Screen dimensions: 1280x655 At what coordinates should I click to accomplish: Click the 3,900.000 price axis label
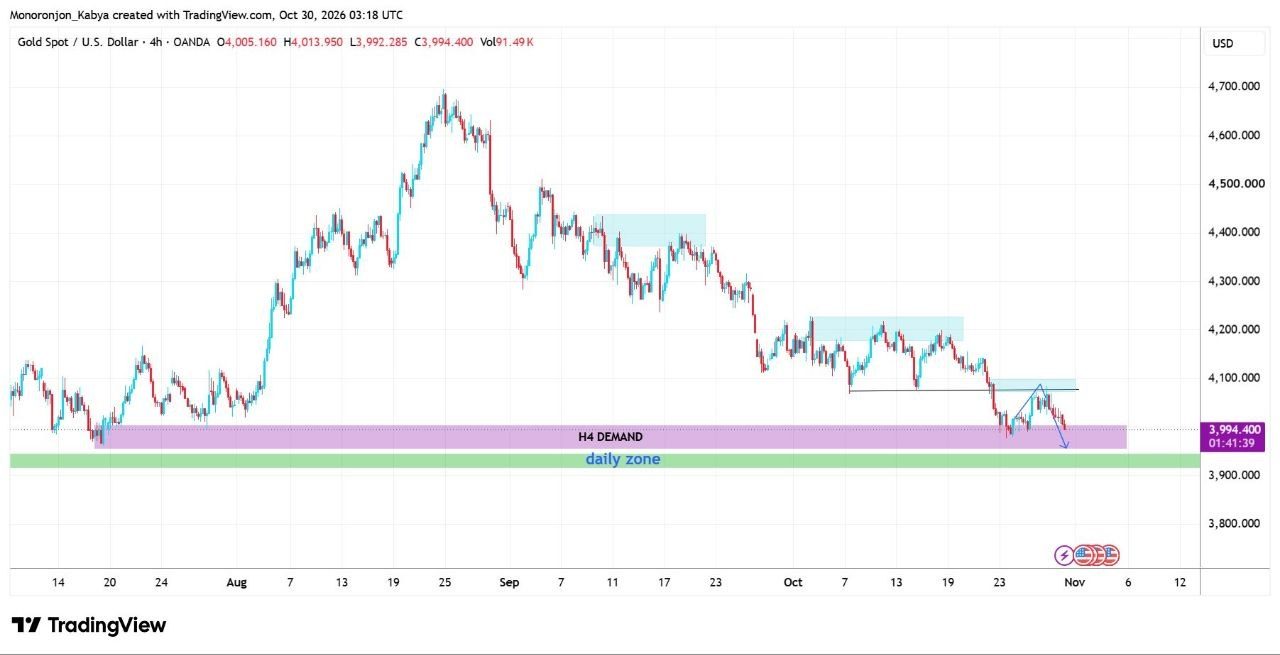(1235, 475)
